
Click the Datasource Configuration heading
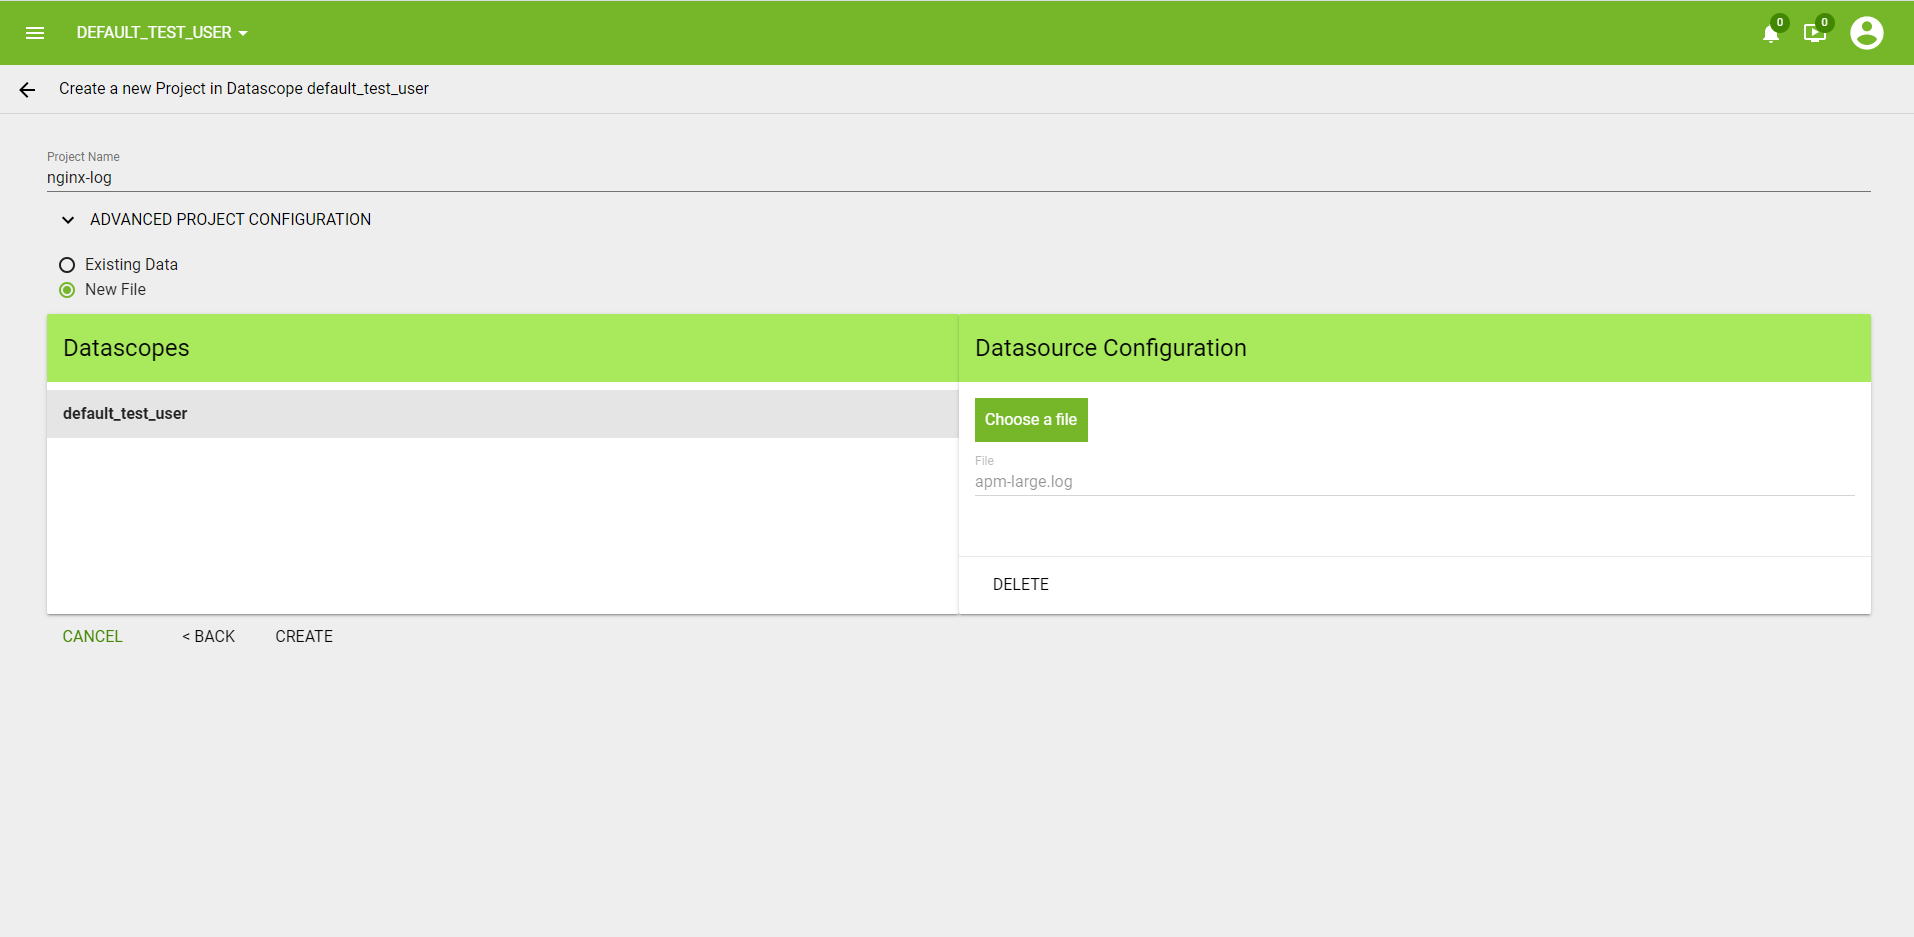click(1110, 348)
